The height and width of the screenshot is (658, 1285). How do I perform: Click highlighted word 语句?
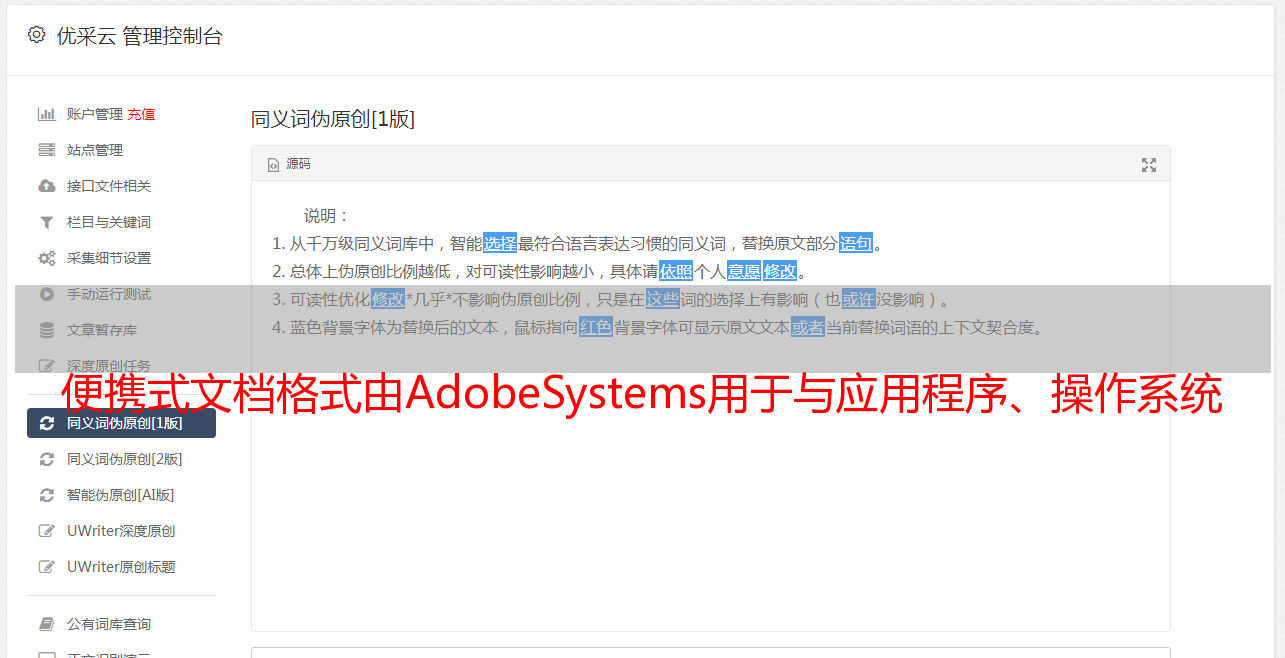[x=856, y=243]
